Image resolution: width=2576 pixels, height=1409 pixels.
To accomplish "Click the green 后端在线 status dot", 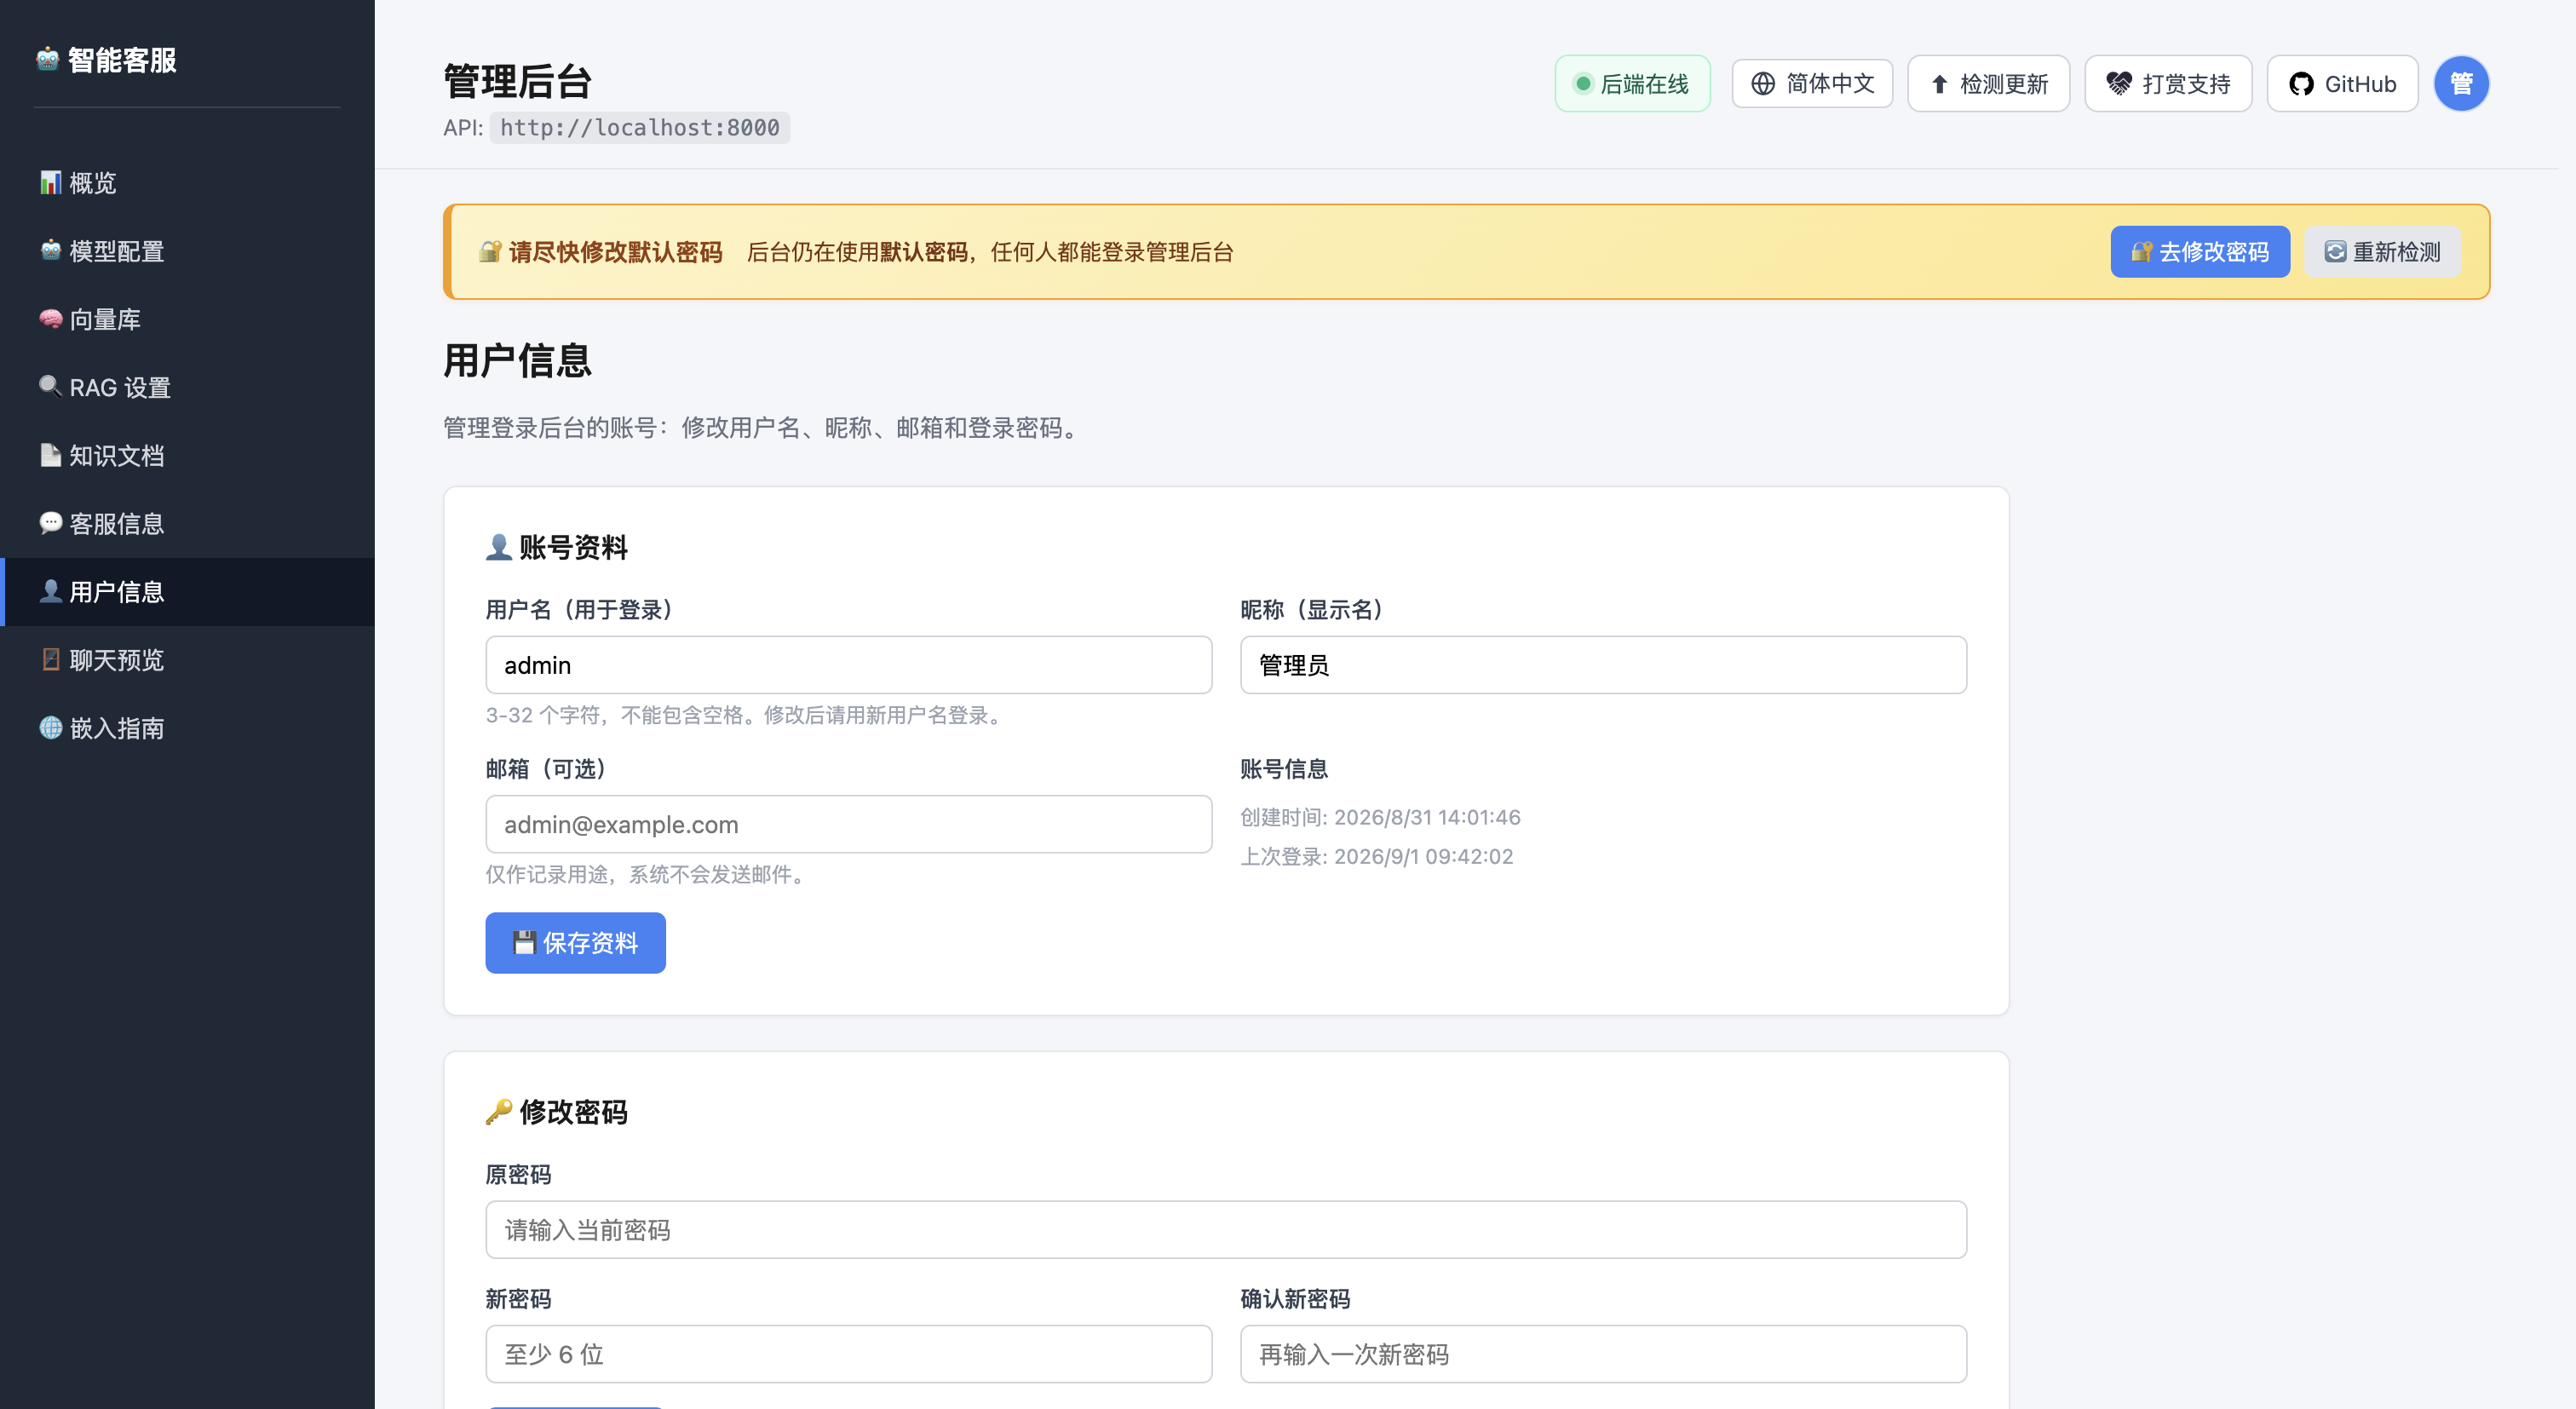I will pyautogui.click(x=1583, y=84).
